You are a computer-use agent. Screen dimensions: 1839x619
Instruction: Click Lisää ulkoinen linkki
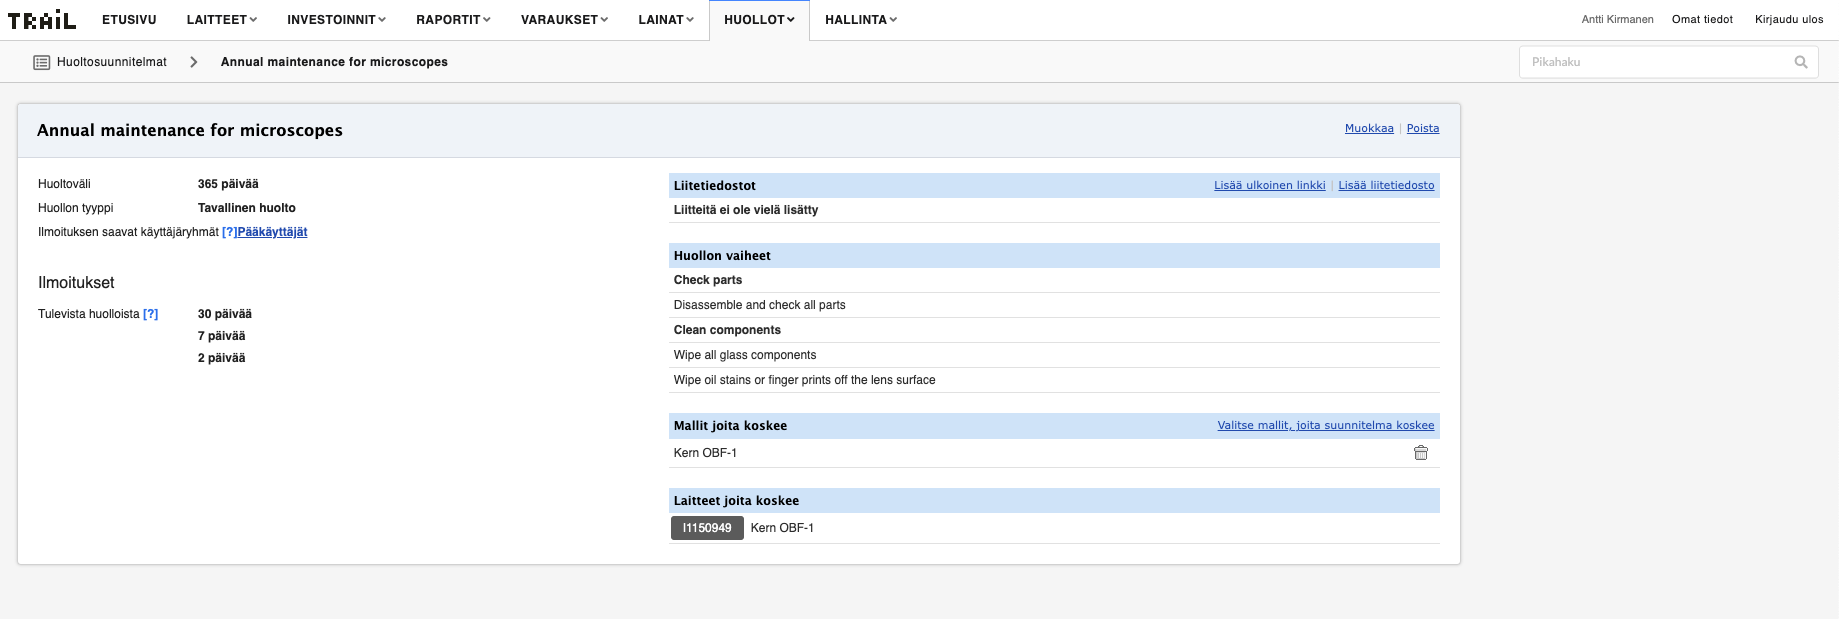[1270, 185]
